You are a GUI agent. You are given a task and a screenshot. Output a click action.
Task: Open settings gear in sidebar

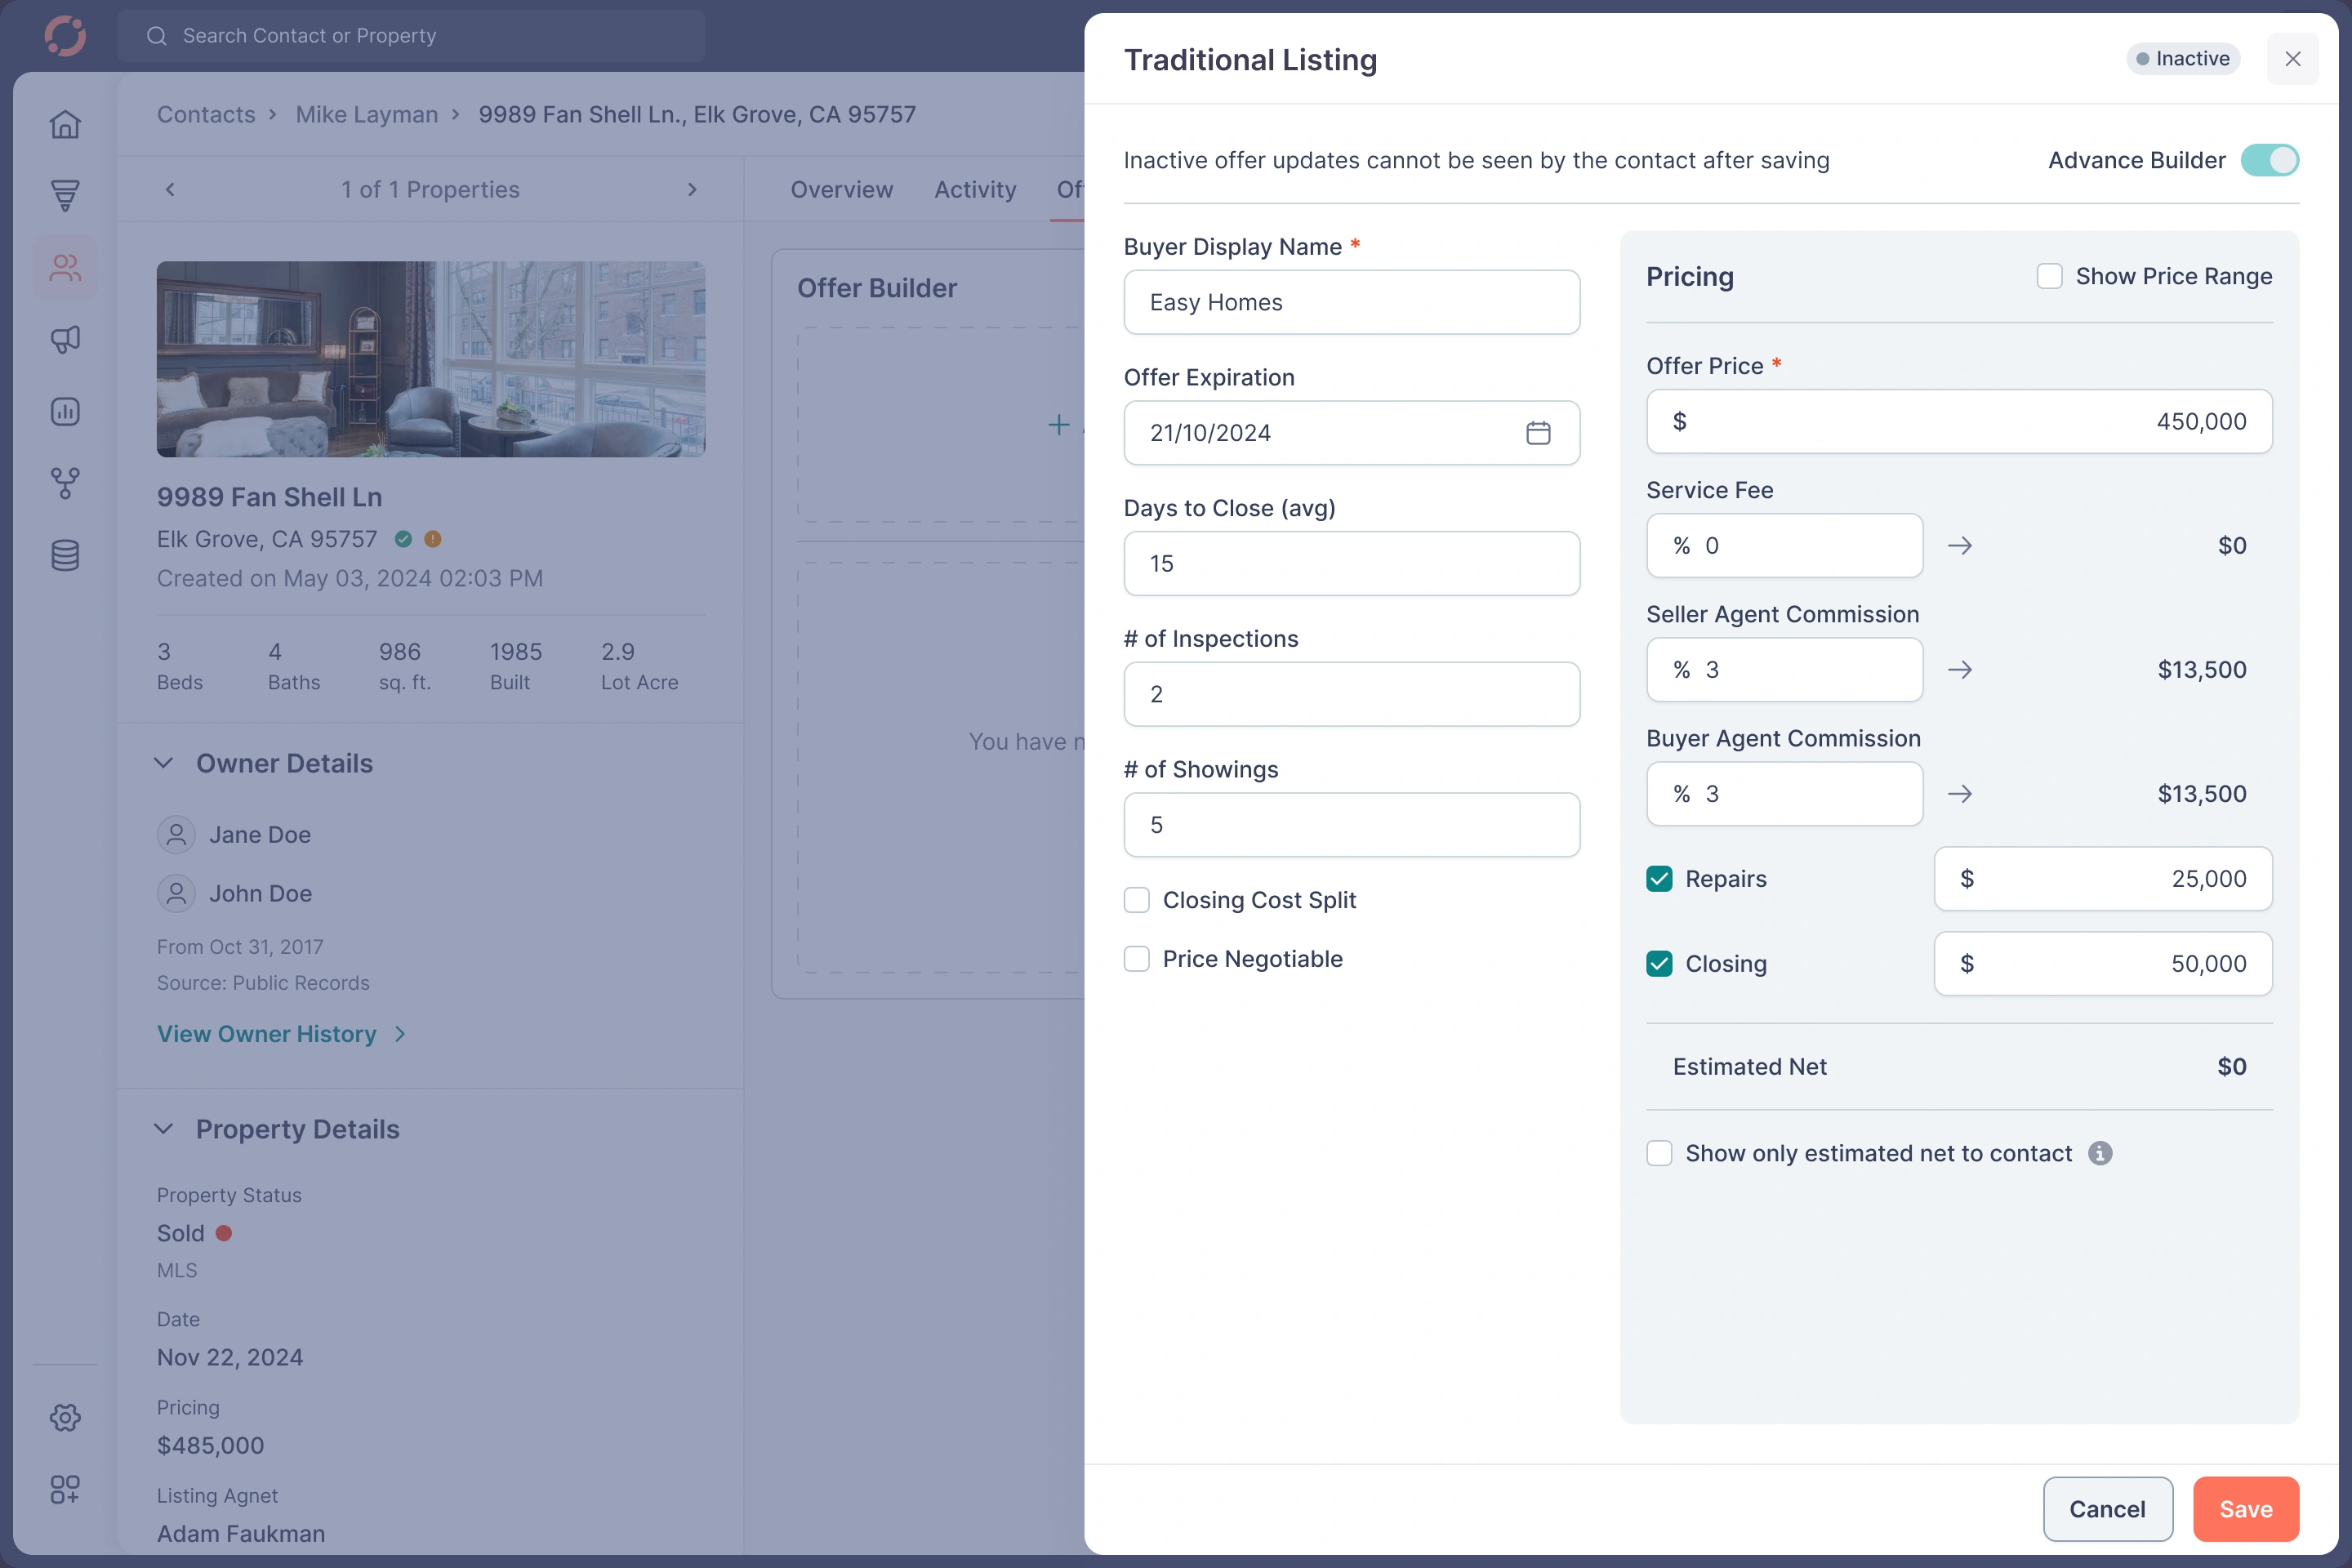(65, 1417)
